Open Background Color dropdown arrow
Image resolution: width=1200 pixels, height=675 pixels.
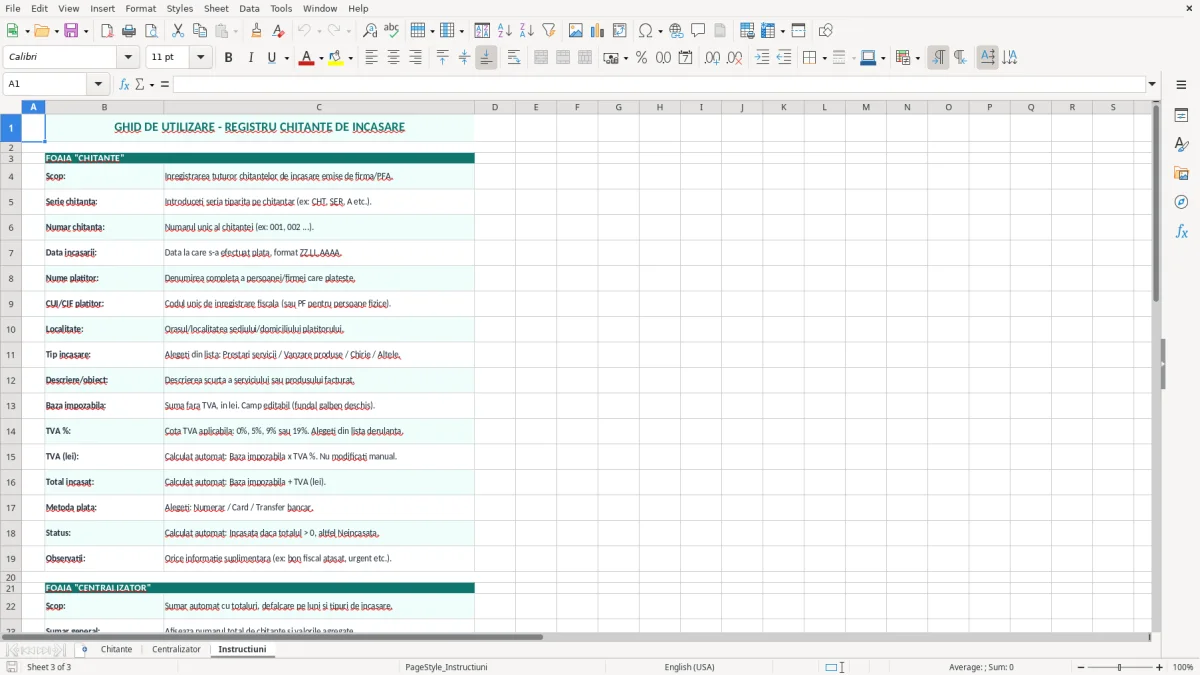pos(350,58)
